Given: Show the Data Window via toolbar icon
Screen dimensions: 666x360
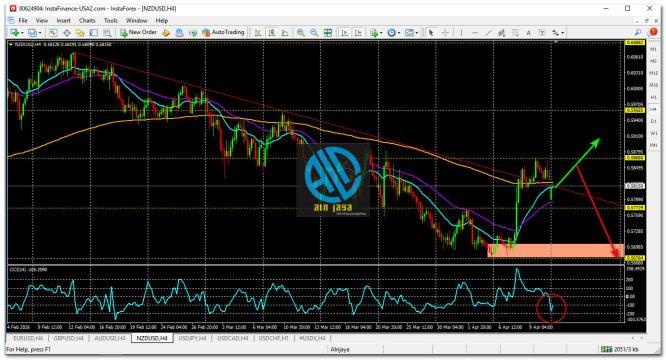Looking at the screenshot, I should coord(67,32).
